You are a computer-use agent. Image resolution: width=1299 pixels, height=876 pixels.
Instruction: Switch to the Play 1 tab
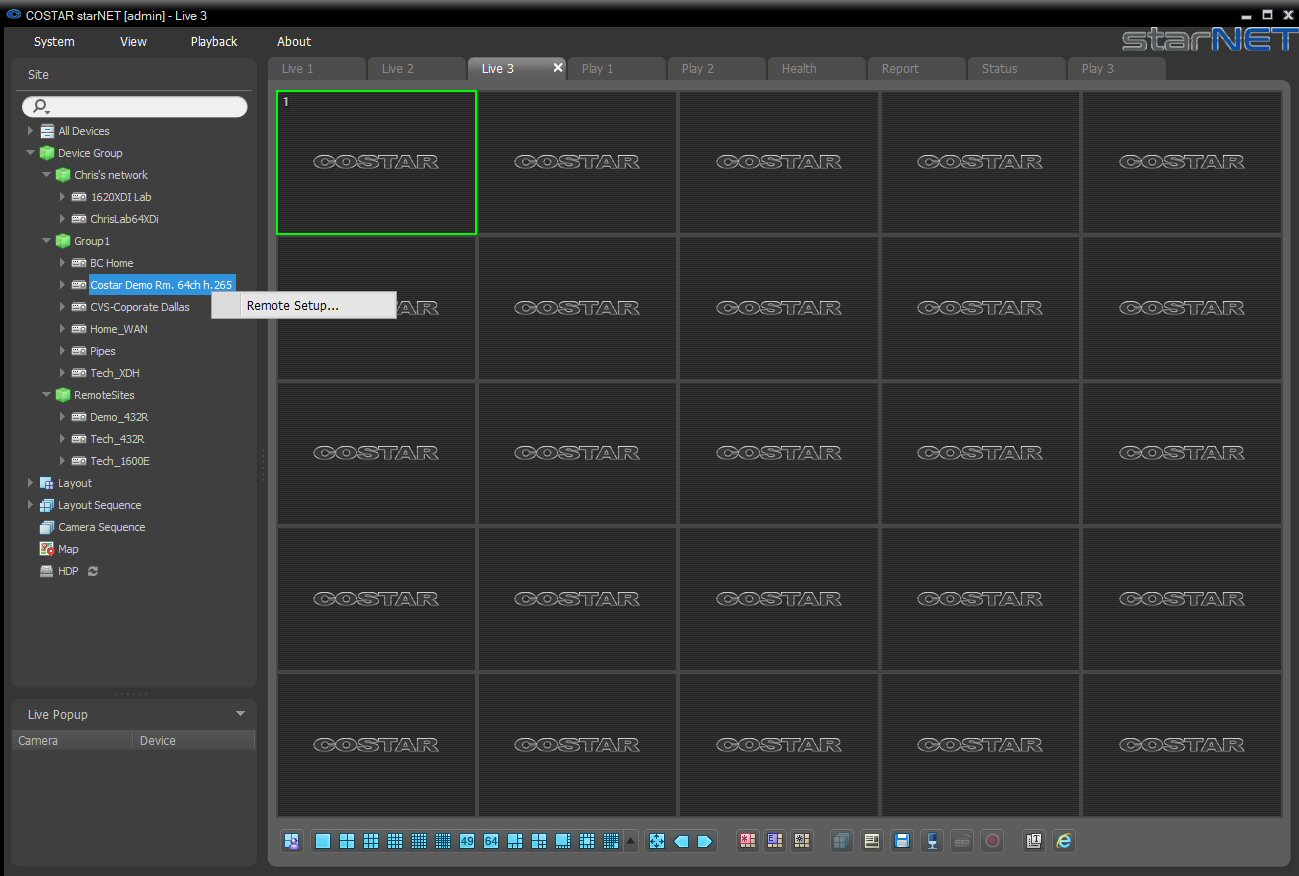tap(616, 69)
